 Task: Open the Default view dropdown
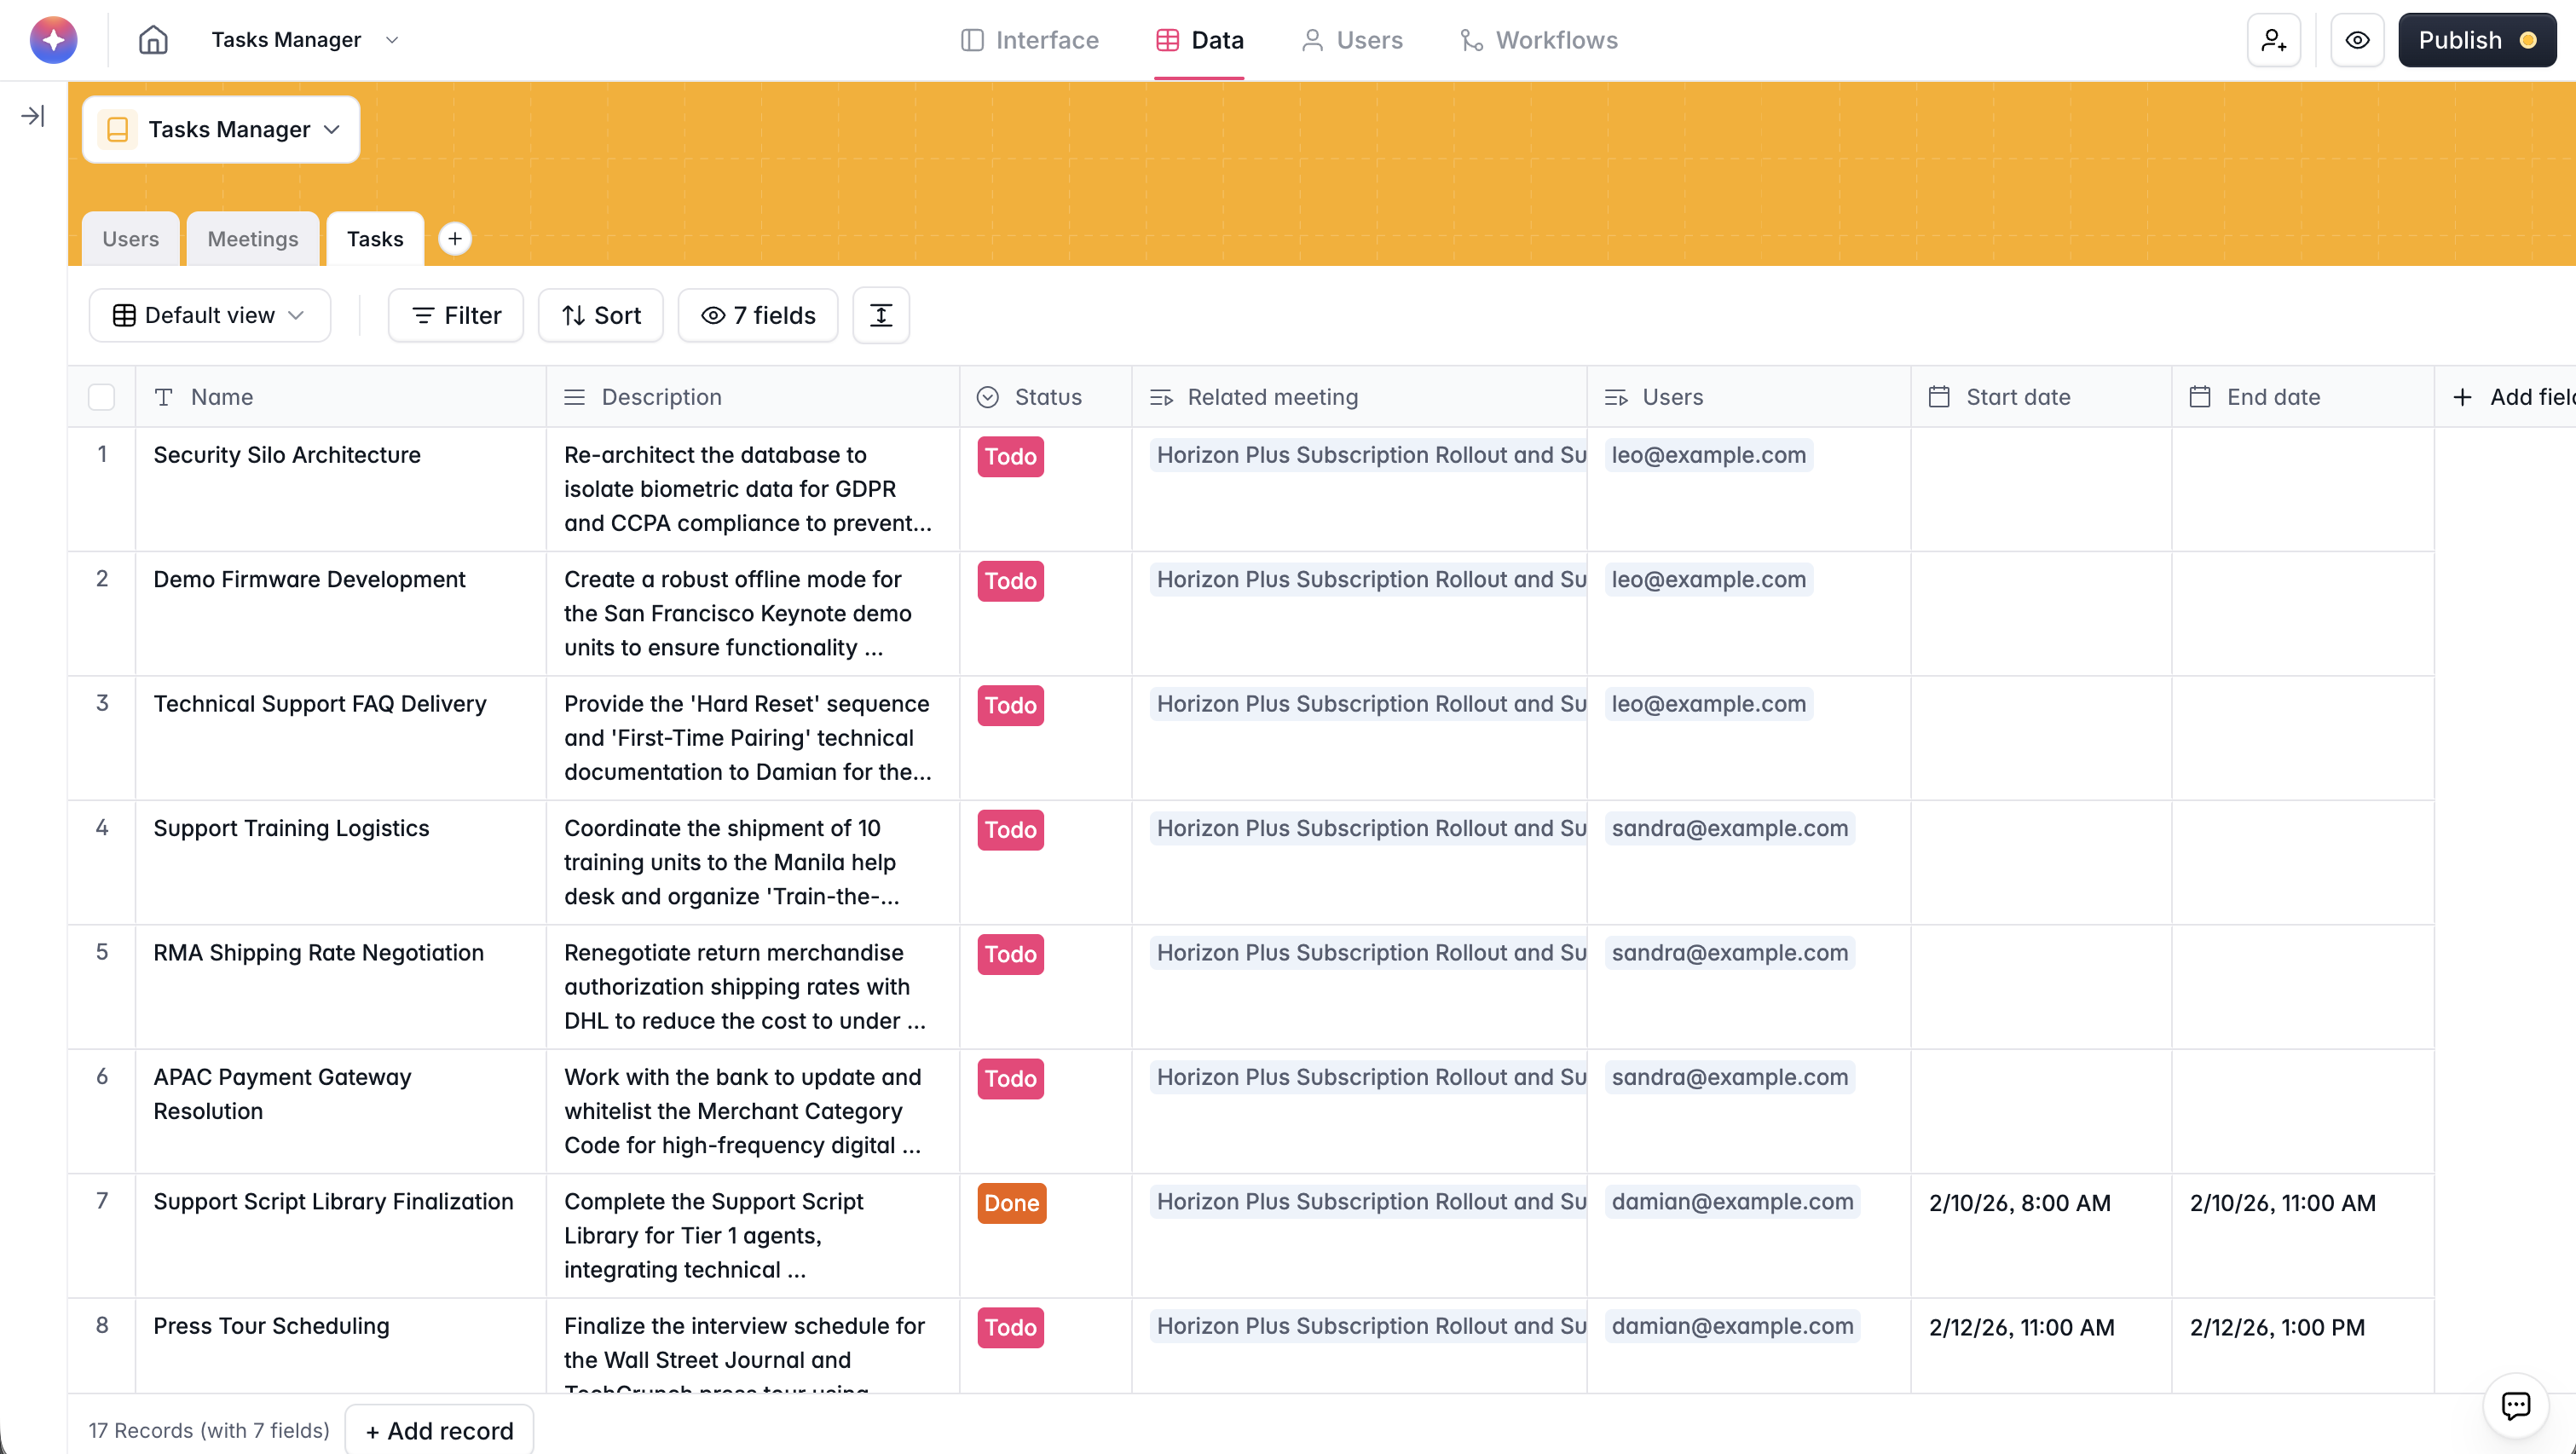click(x=209, y=315)
